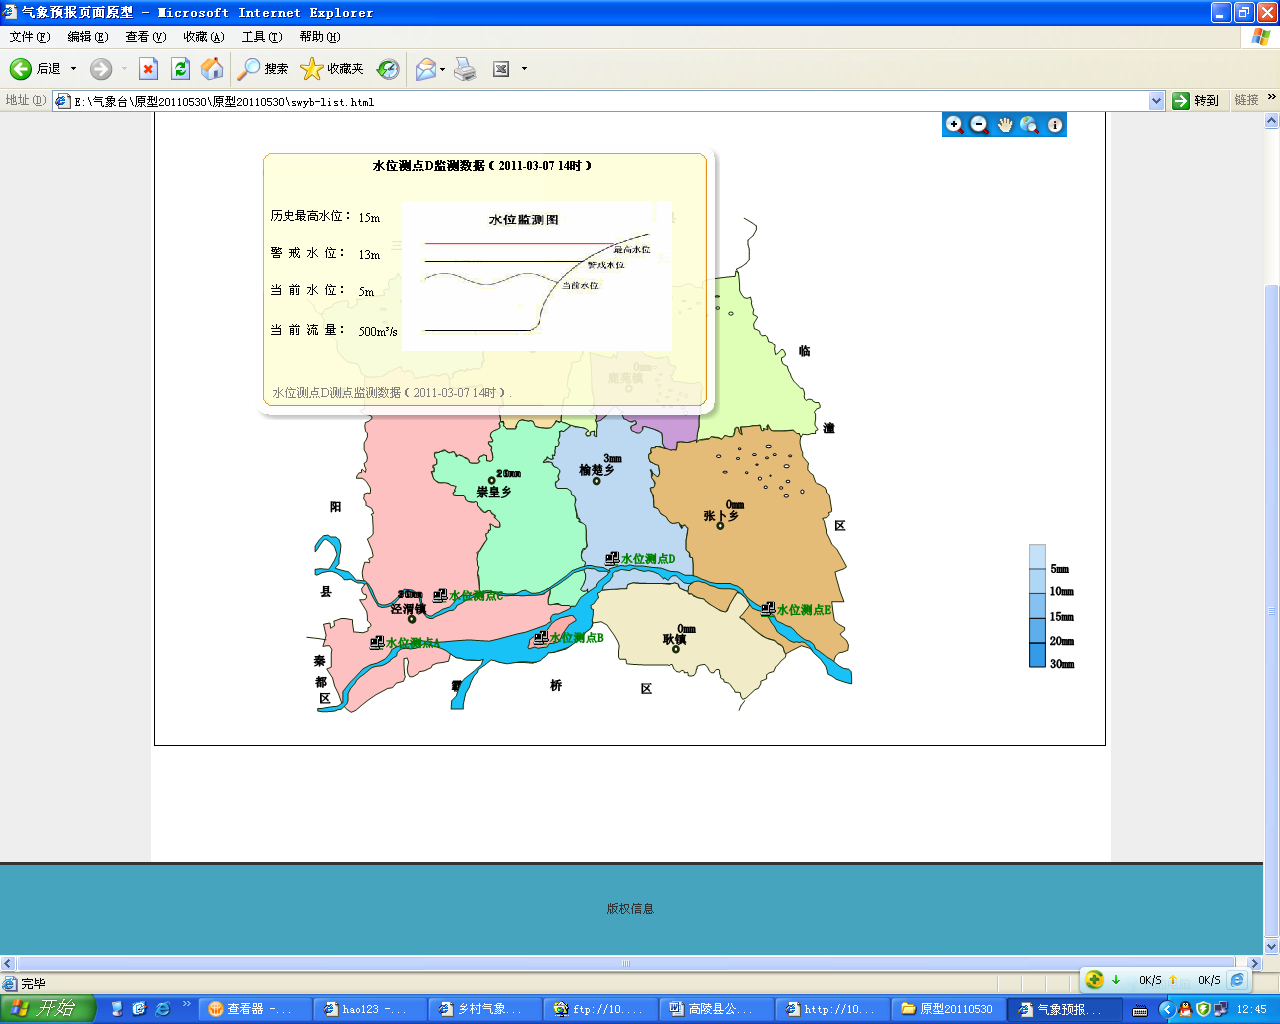The width and height of the screenshot is (1280, 1024).
Task: Click the 搜索 search button
Action: 263,69
